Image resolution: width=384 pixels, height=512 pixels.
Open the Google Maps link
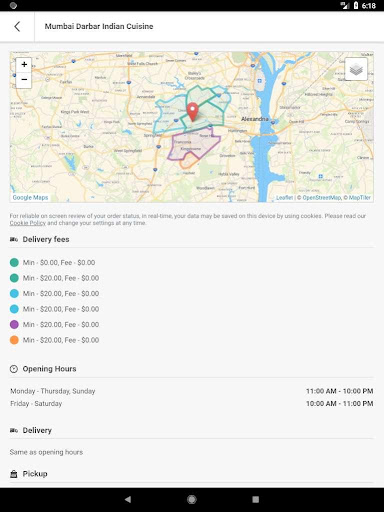click(30, 197)
